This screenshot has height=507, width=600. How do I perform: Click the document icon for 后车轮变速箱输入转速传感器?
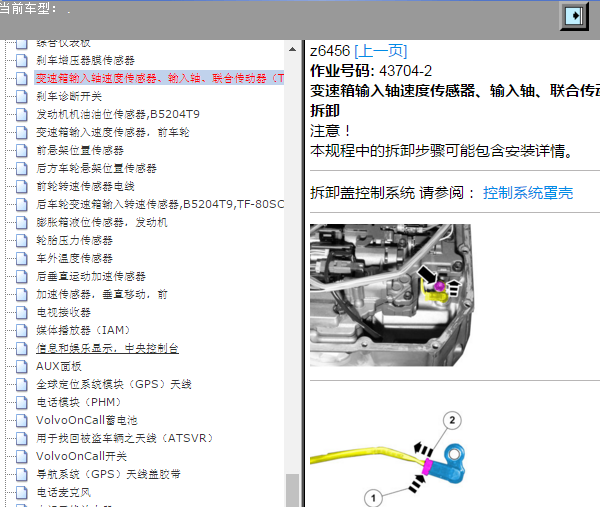pos(21,204)
